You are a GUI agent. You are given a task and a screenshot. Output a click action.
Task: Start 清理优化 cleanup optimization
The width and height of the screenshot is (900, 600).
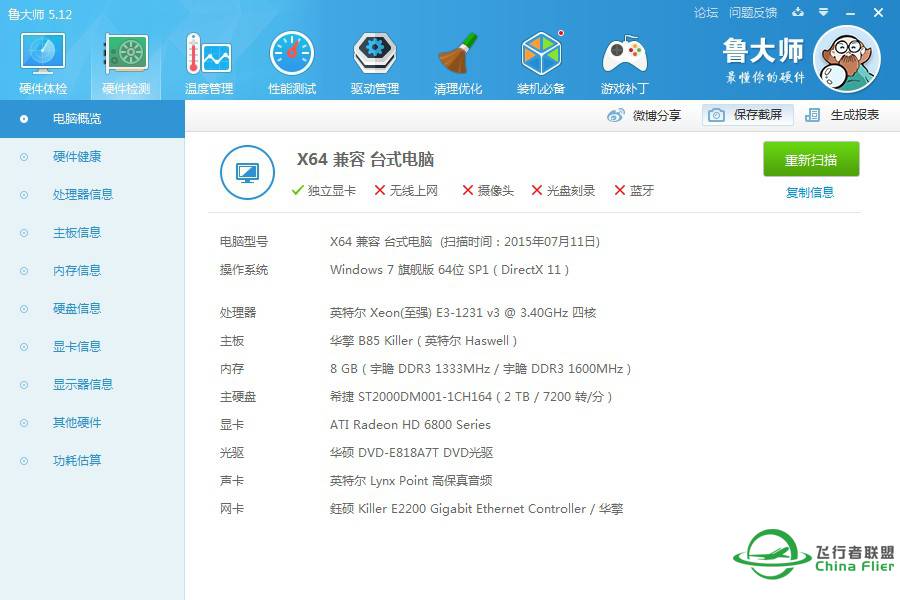point(457,60)
